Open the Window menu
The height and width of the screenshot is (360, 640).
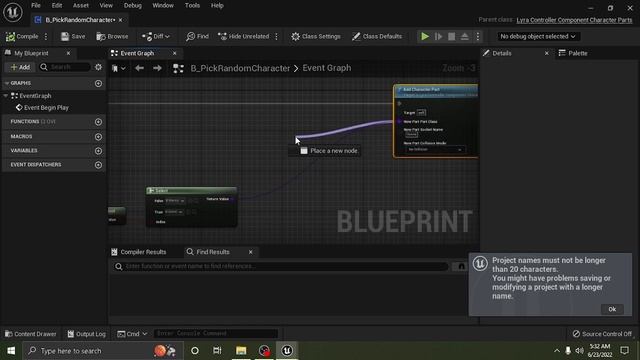coord(163,6)
